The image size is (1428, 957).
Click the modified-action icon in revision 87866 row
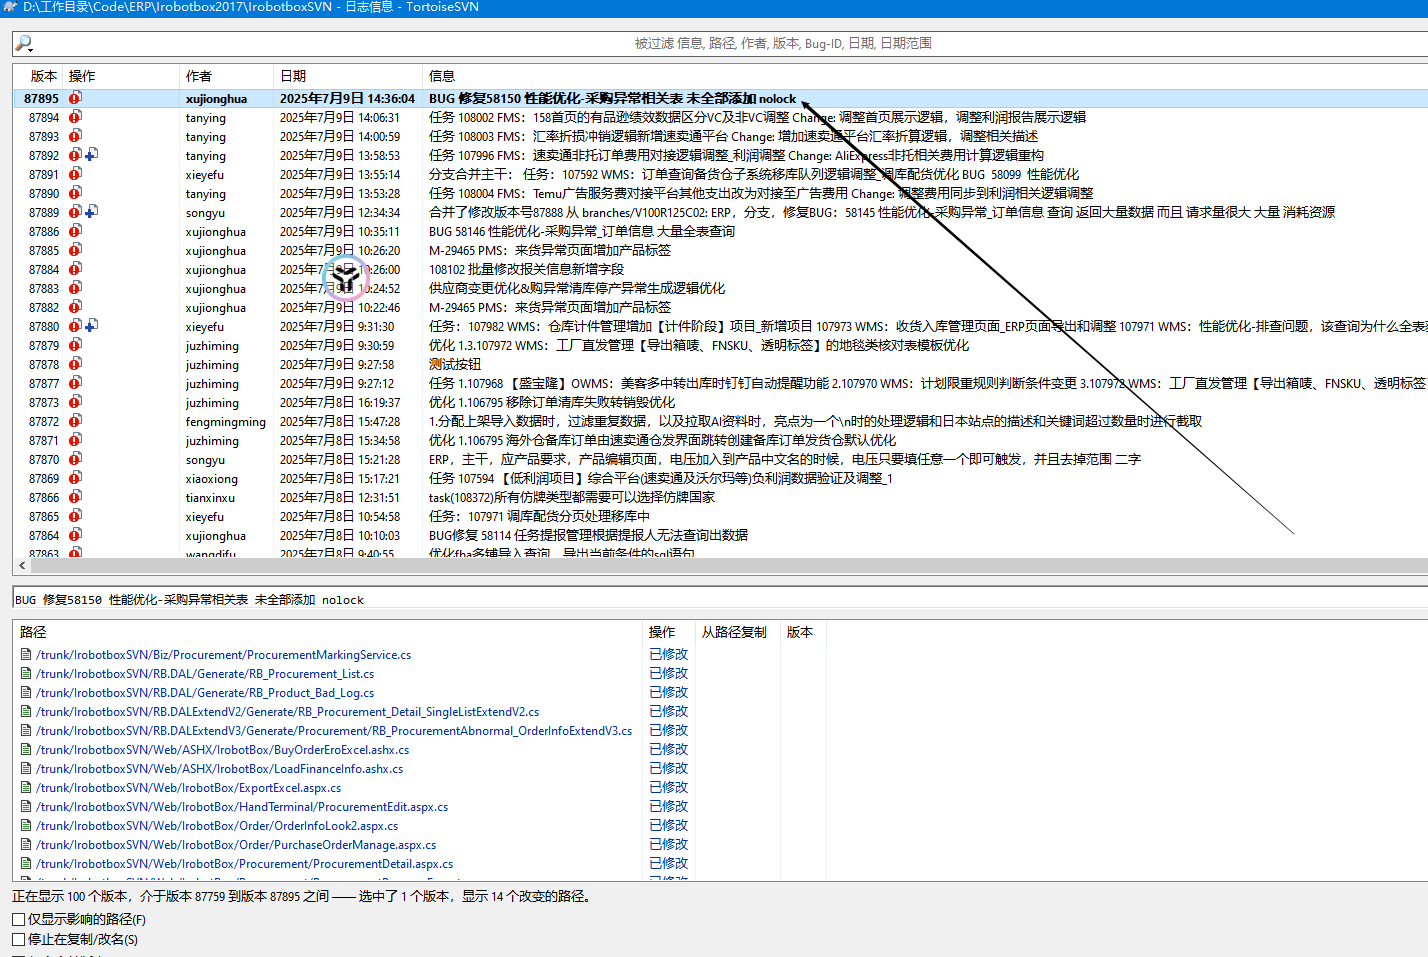(75, 497)
